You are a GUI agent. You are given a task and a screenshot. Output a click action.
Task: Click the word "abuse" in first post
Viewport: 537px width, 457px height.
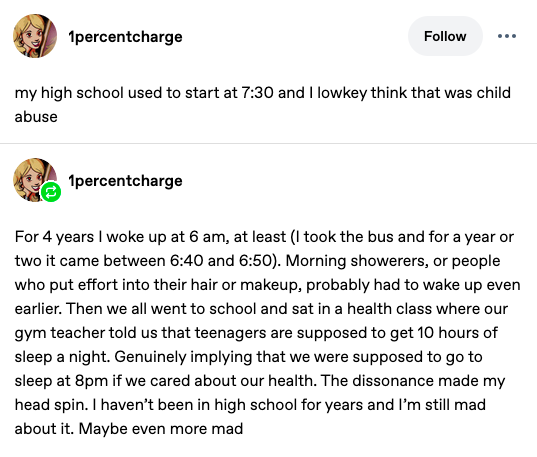(x=36, y=117)
